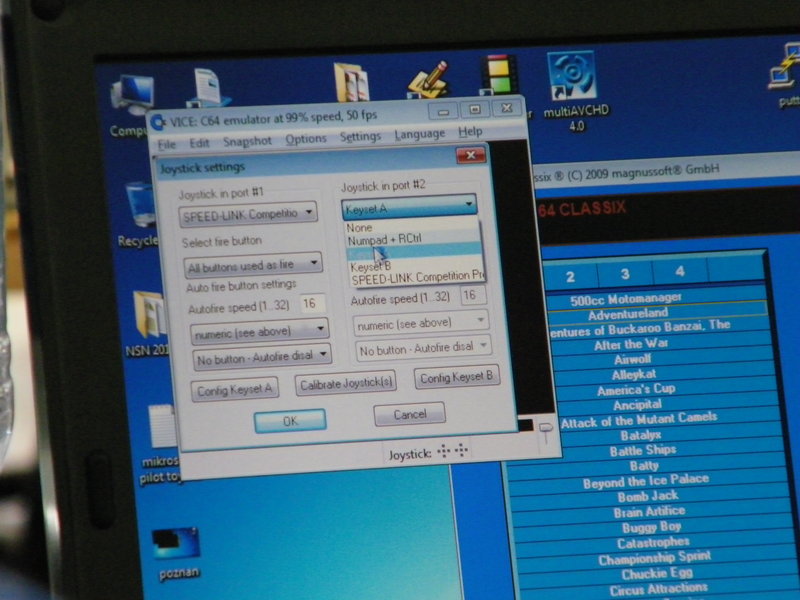Click port #1 autofire speed field
Image resolution: width=800 pixels, height=600 pixels.
pyautogui.click(x=309, y=303)
